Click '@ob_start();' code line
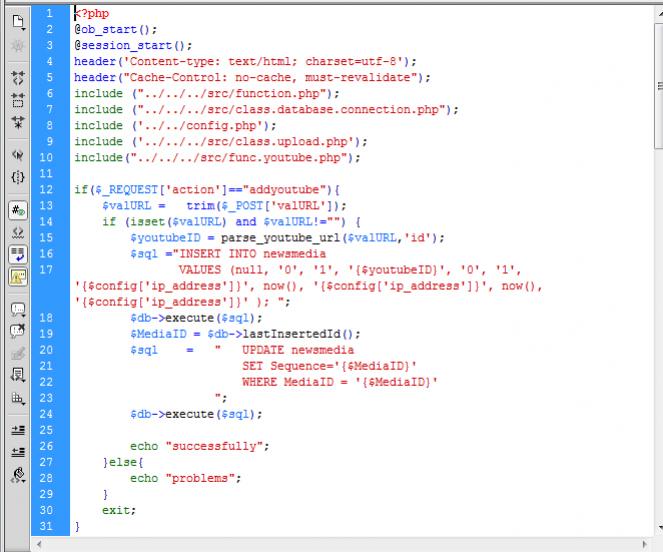The image size is (663, 552). point(116,30)
